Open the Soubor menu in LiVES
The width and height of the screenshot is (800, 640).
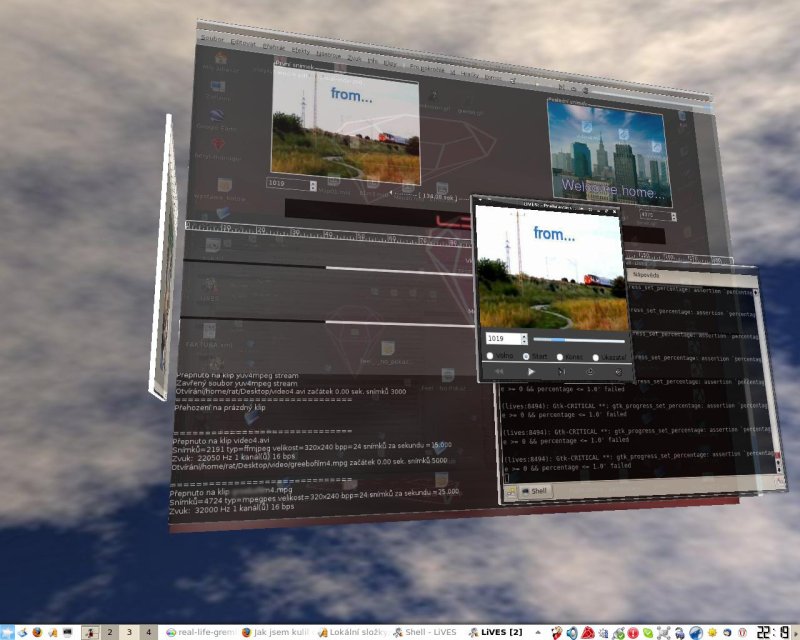pos(212,38)
